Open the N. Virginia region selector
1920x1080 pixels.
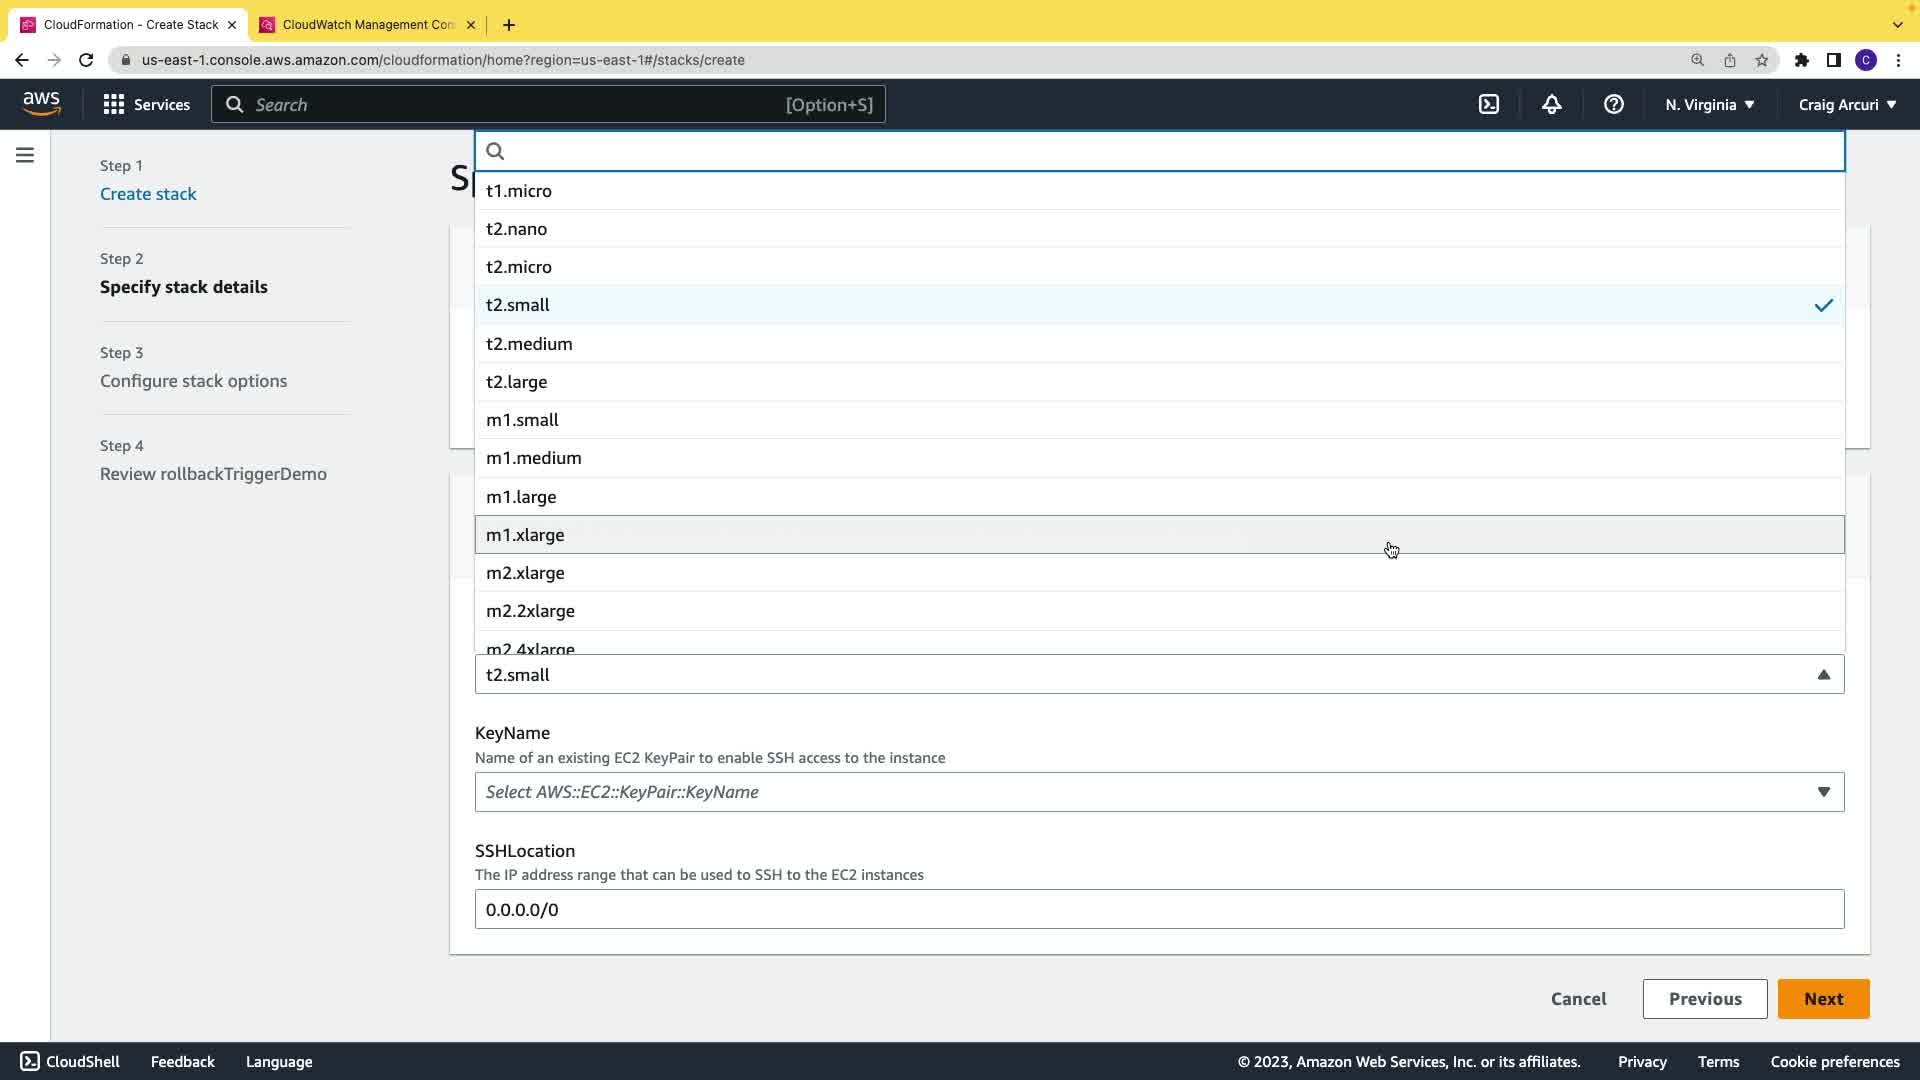[x=1709, y=104]
